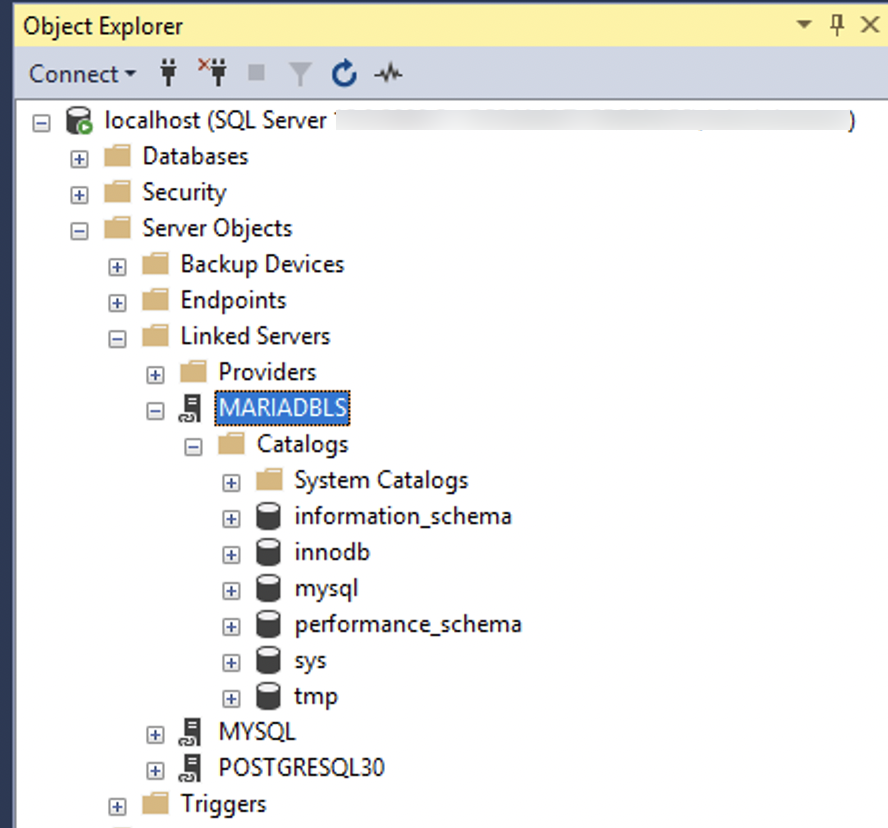Collapse the Server Objects node
Image resolution: width=888 pixels, height=828 pixels.
[x=80, y=230]
